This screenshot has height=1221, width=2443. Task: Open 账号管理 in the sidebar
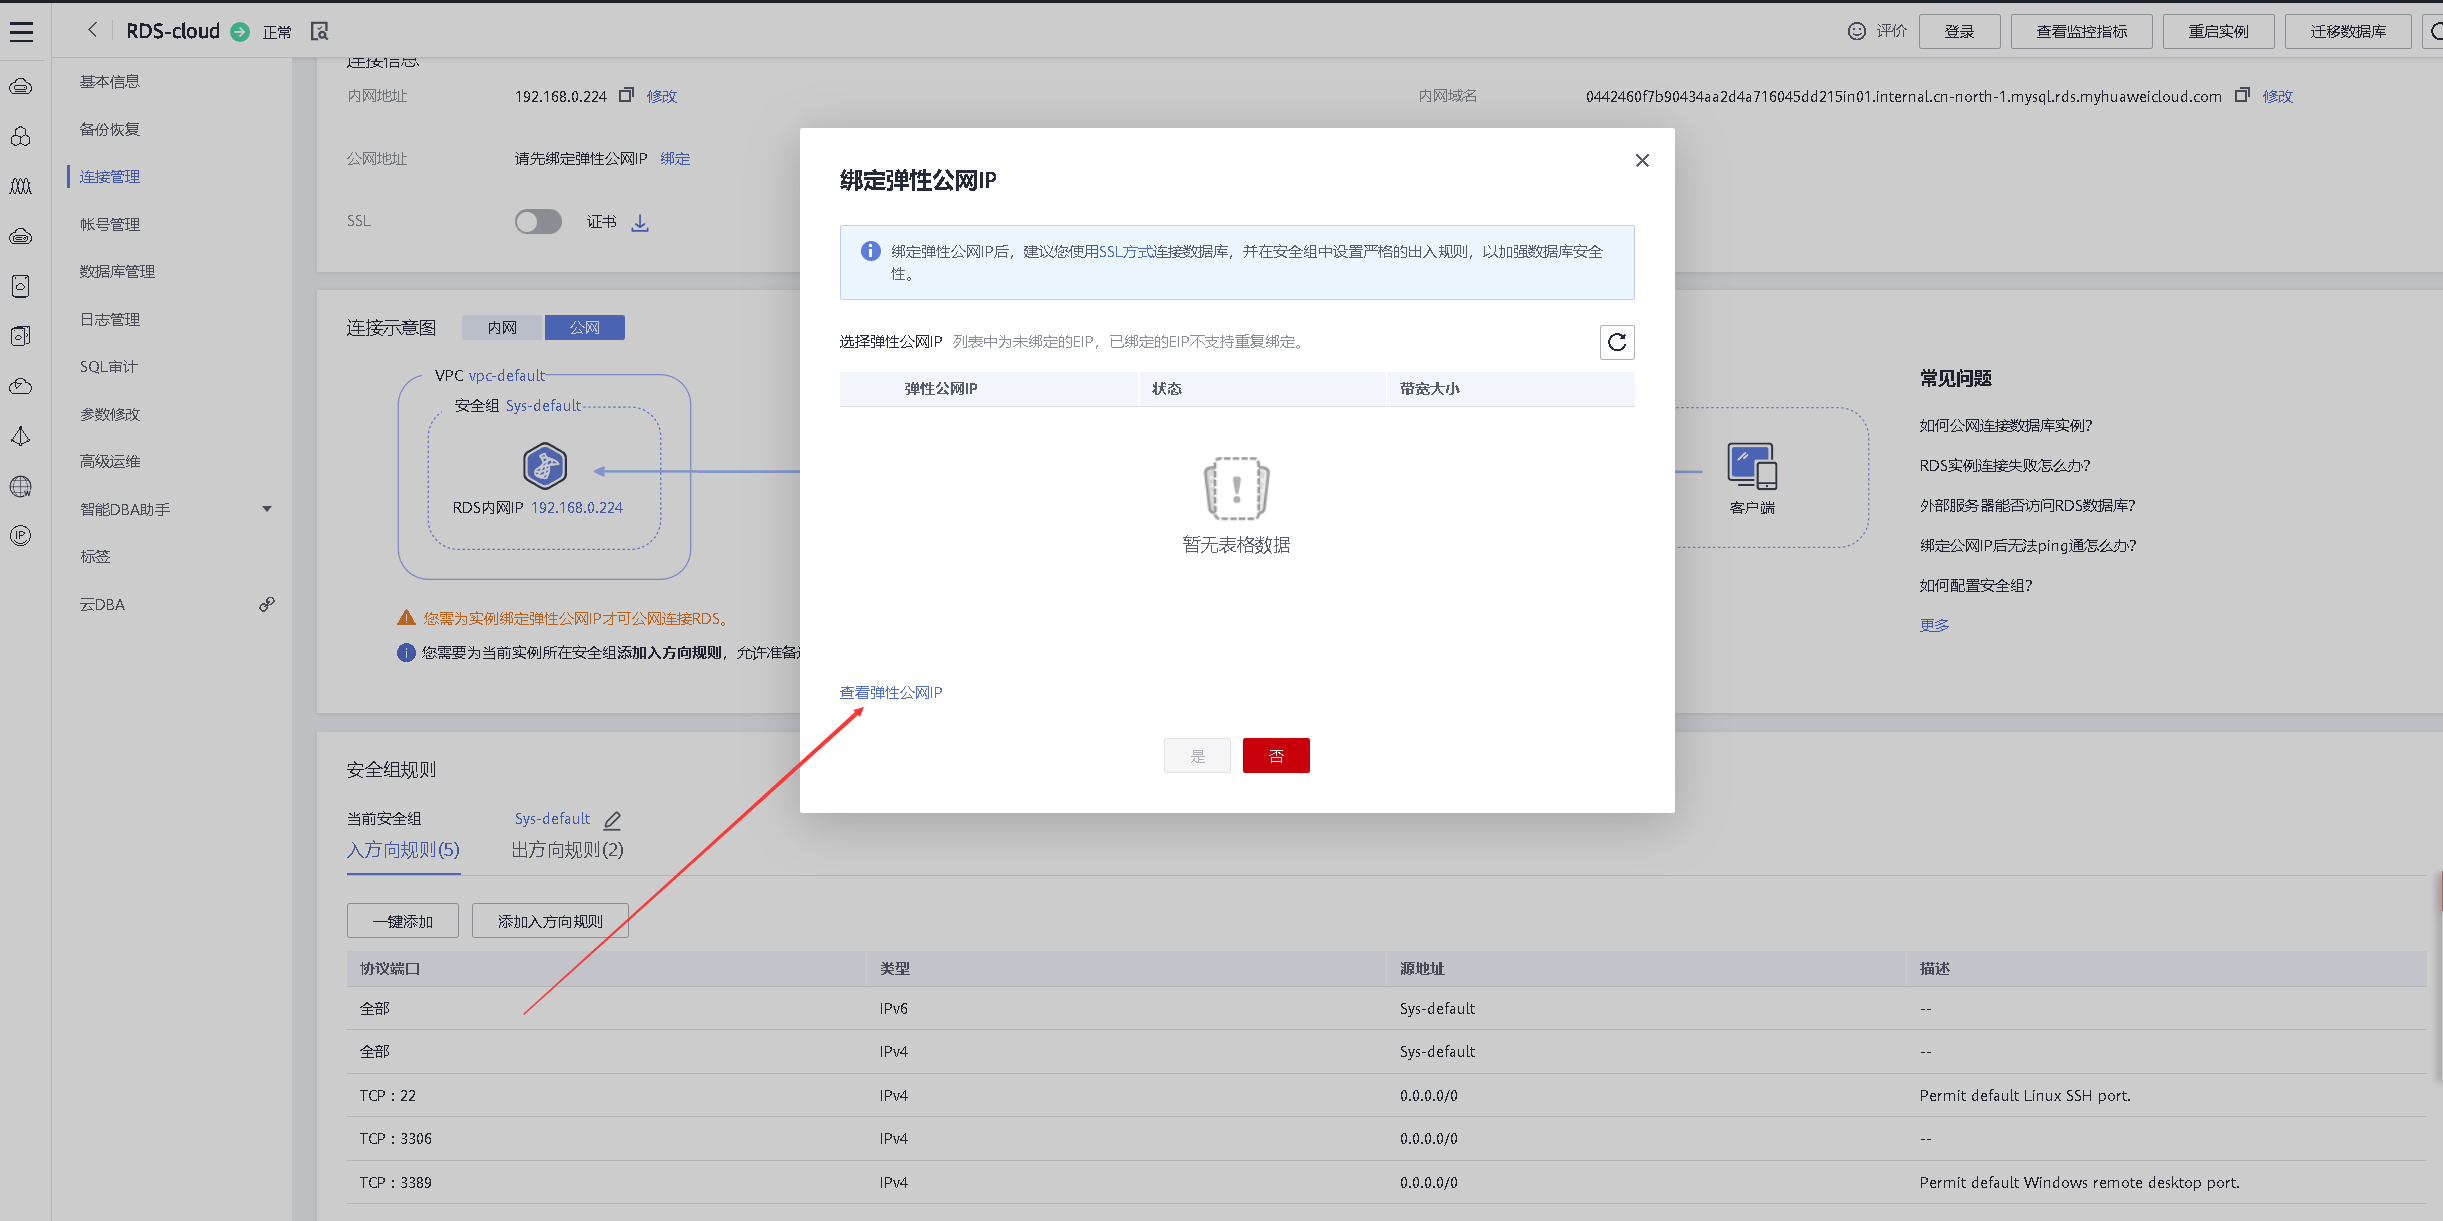(x=110, y=224)
